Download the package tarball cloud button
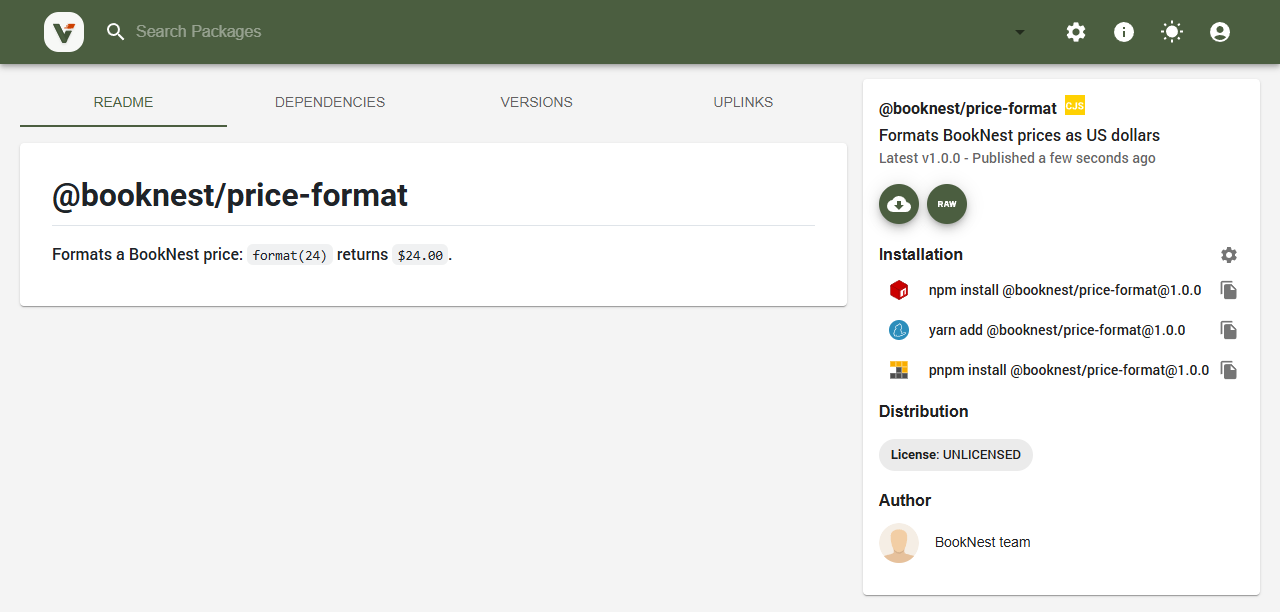 pos(899,204)
